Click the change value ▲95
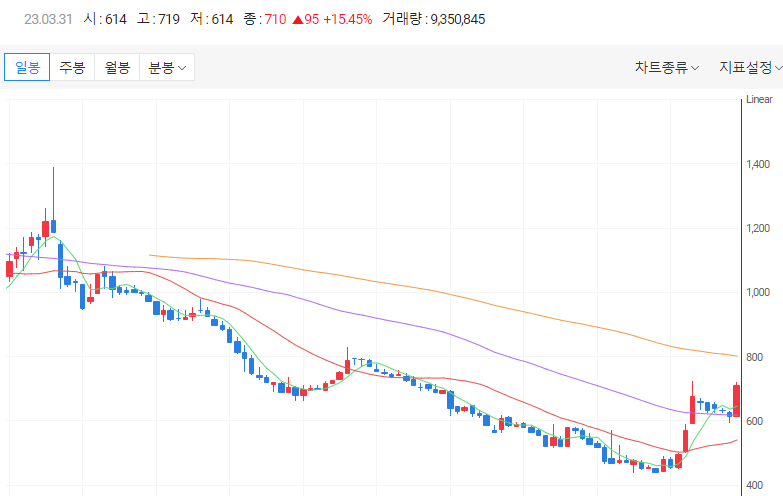Screen dimensions: 783x496 306,19
